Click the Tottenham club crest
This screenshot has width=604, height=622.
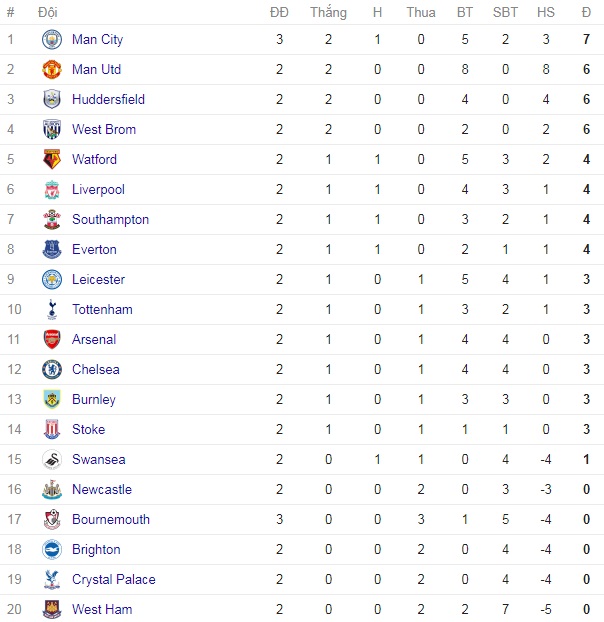coord(52,309)
